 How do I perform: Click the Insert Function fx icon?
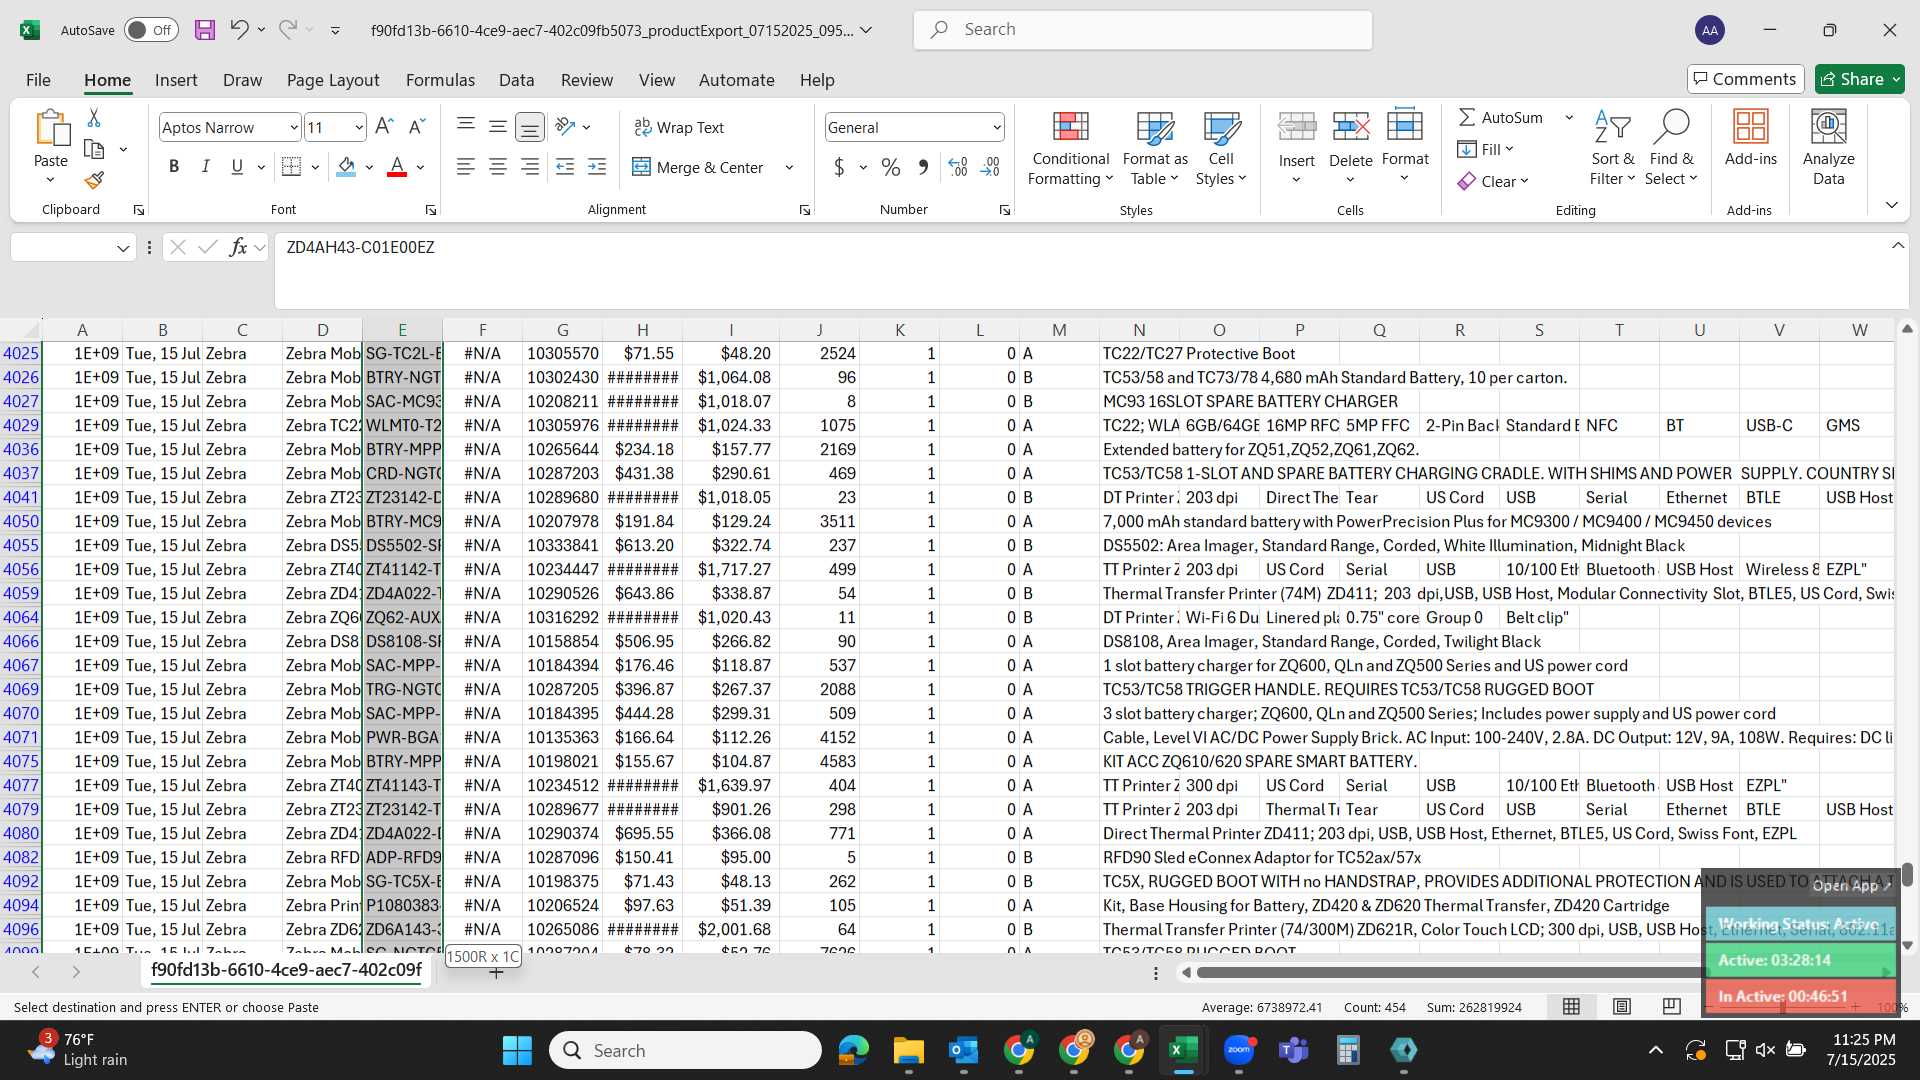[x=238, y=247]
